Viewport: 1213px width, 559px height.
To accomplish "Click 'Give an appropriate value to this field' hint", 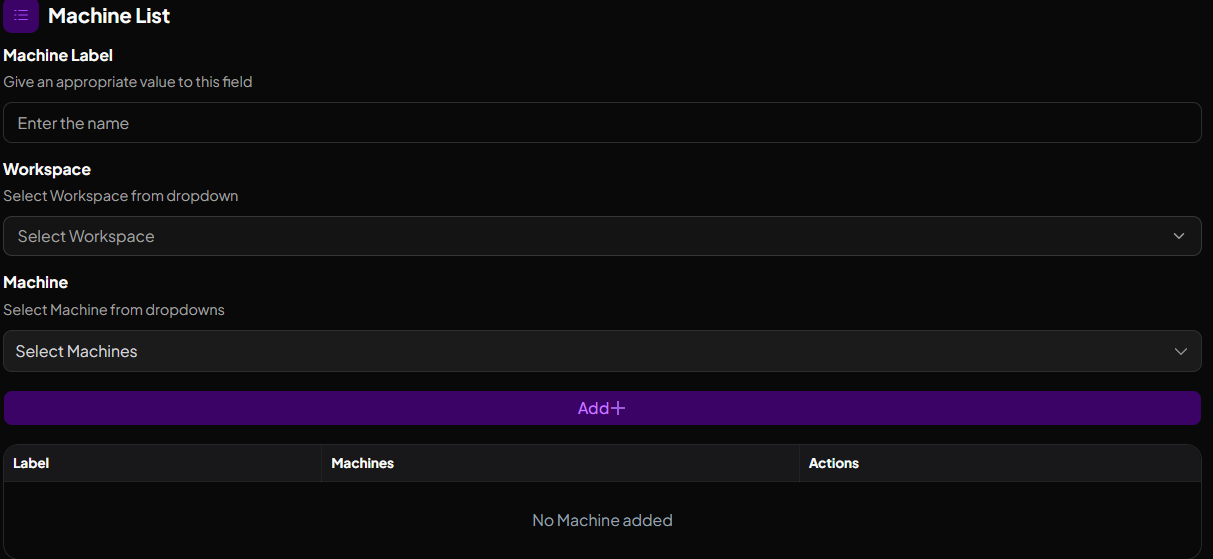I will [128, 82].
